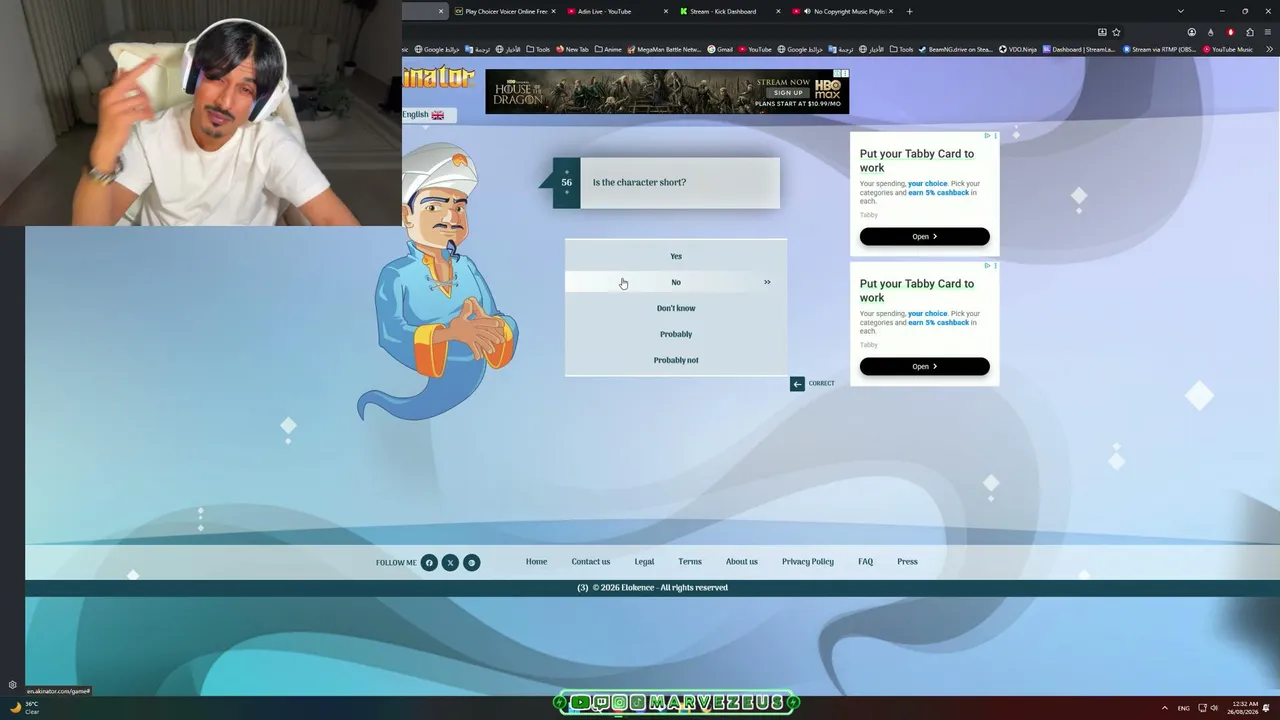1280x720 pixels.
Task: Open the Contact us footer link
Action: [591, 562]
